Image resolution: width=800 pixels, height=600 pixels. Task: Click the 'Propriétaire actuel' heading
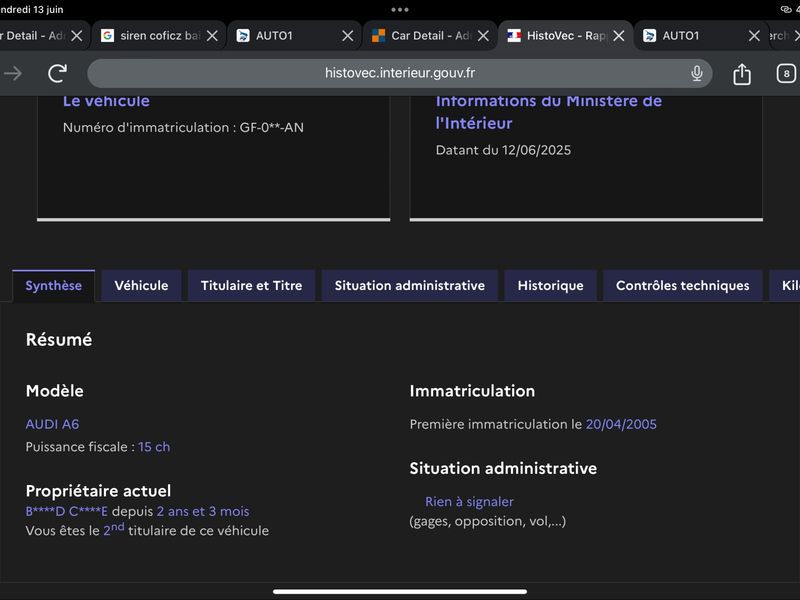98,491
